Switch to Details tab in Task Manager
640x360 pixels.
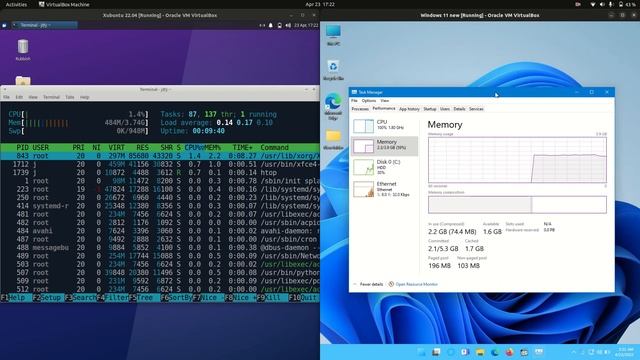coord(459,109)
